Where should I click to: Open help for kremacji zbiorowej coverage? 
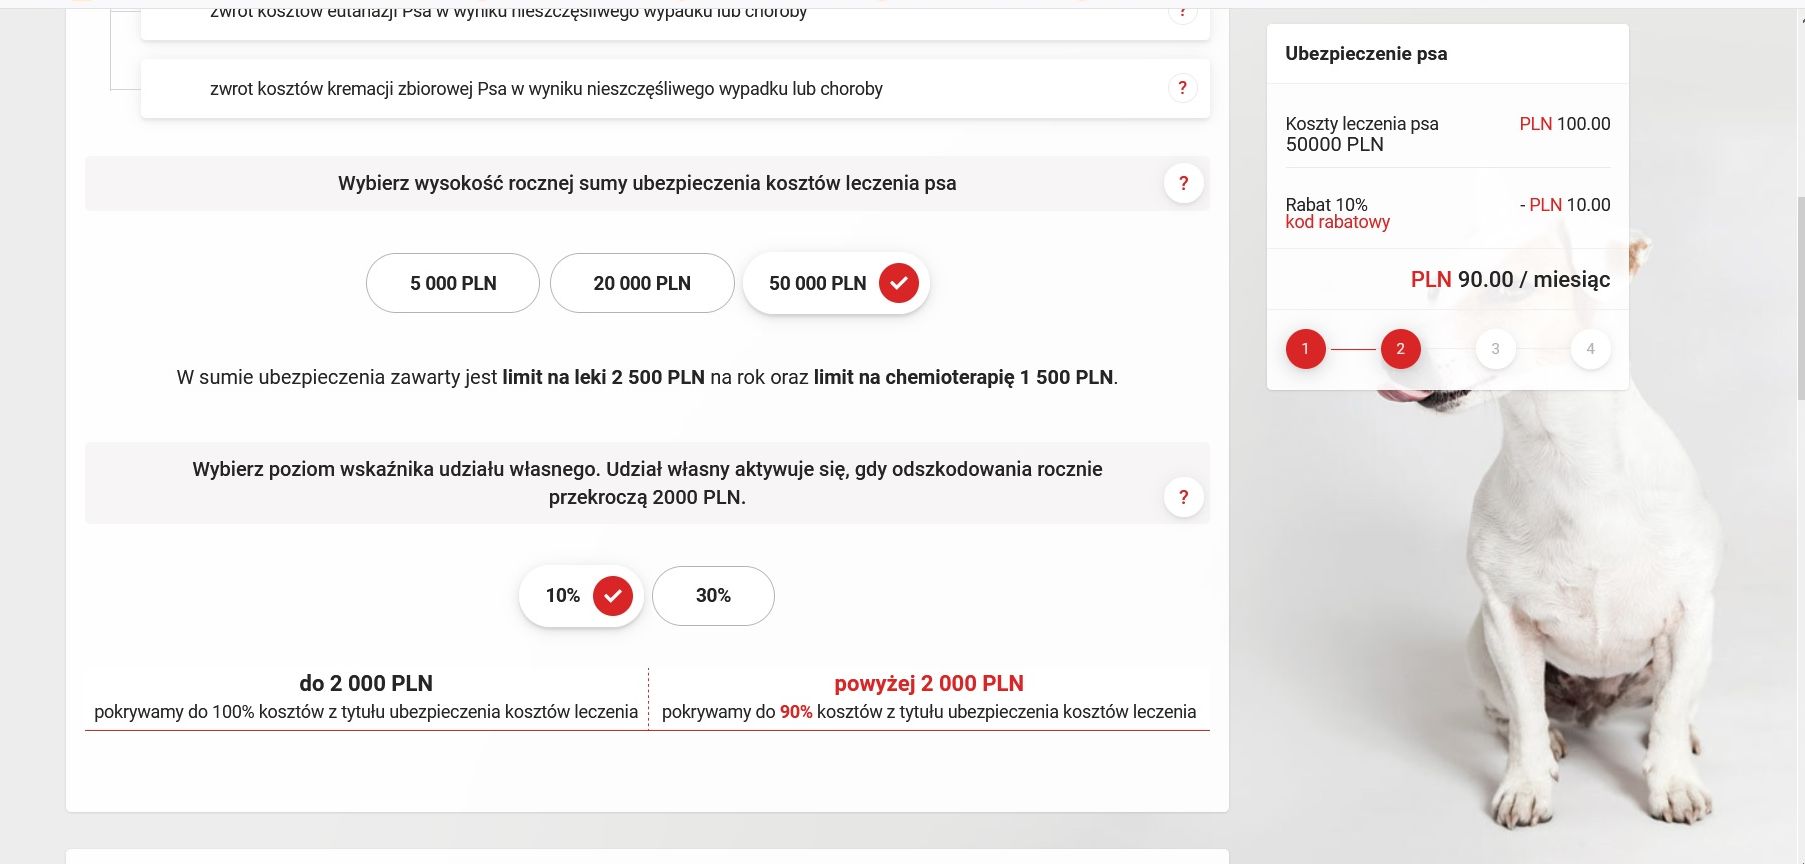[x=1182, y=88]
